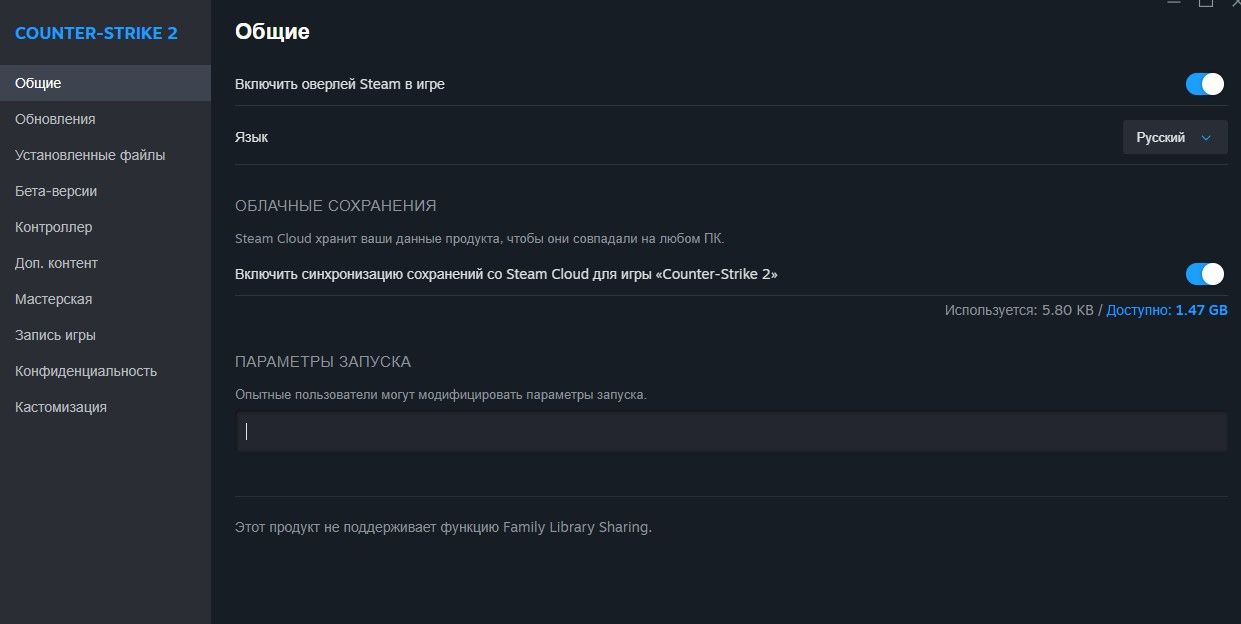Open the Контроллер settings page
This screenshot has height=624, width=1241.
[x=54, y=227]
